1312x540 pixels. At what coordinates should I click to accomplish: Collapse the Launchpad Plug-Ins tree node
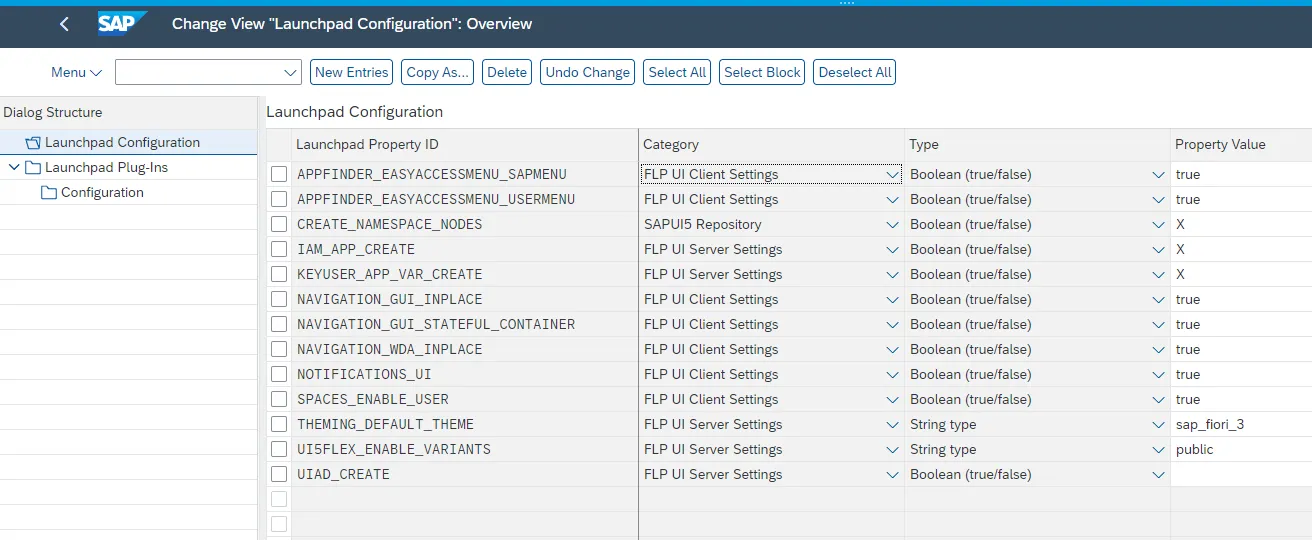(14, 168)
